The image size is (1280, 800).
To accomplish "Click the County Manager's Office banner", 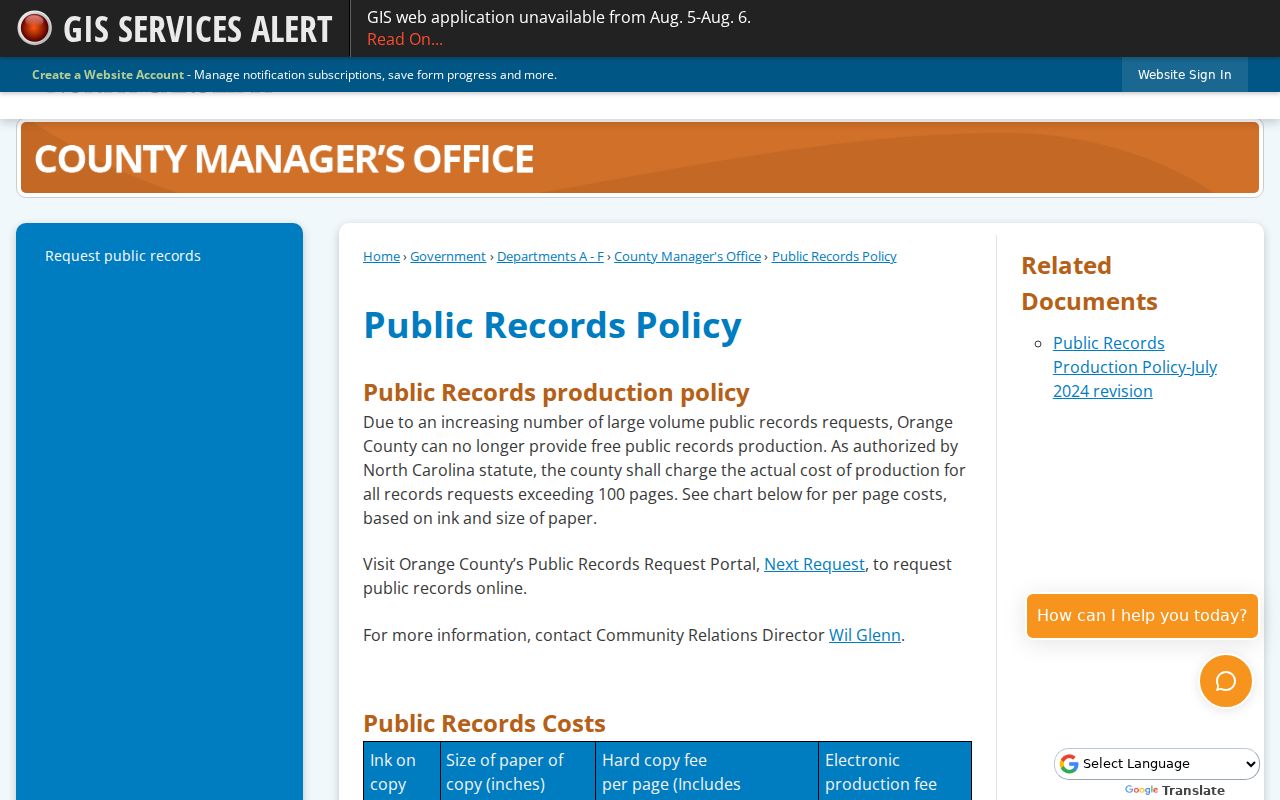I will (640, 158).
